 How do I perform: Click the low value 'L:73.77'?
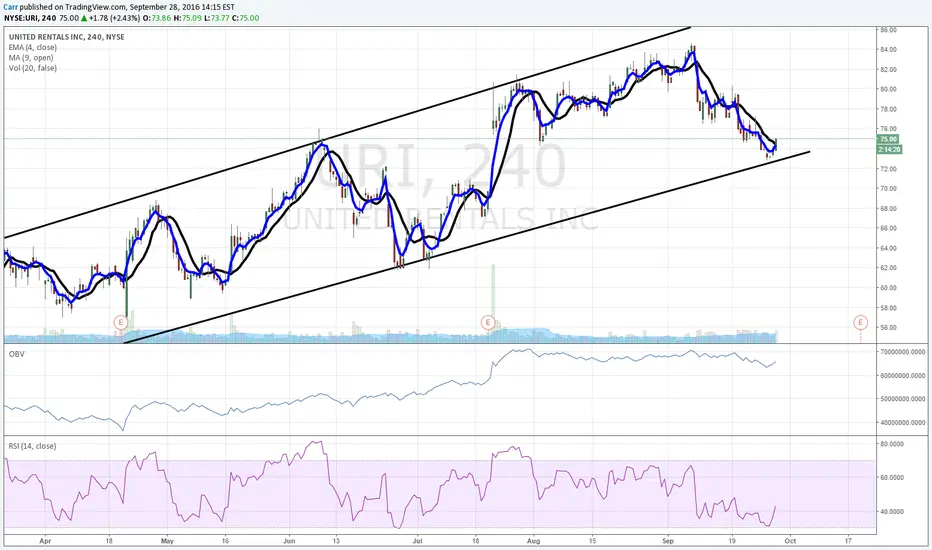coord(217,18)
